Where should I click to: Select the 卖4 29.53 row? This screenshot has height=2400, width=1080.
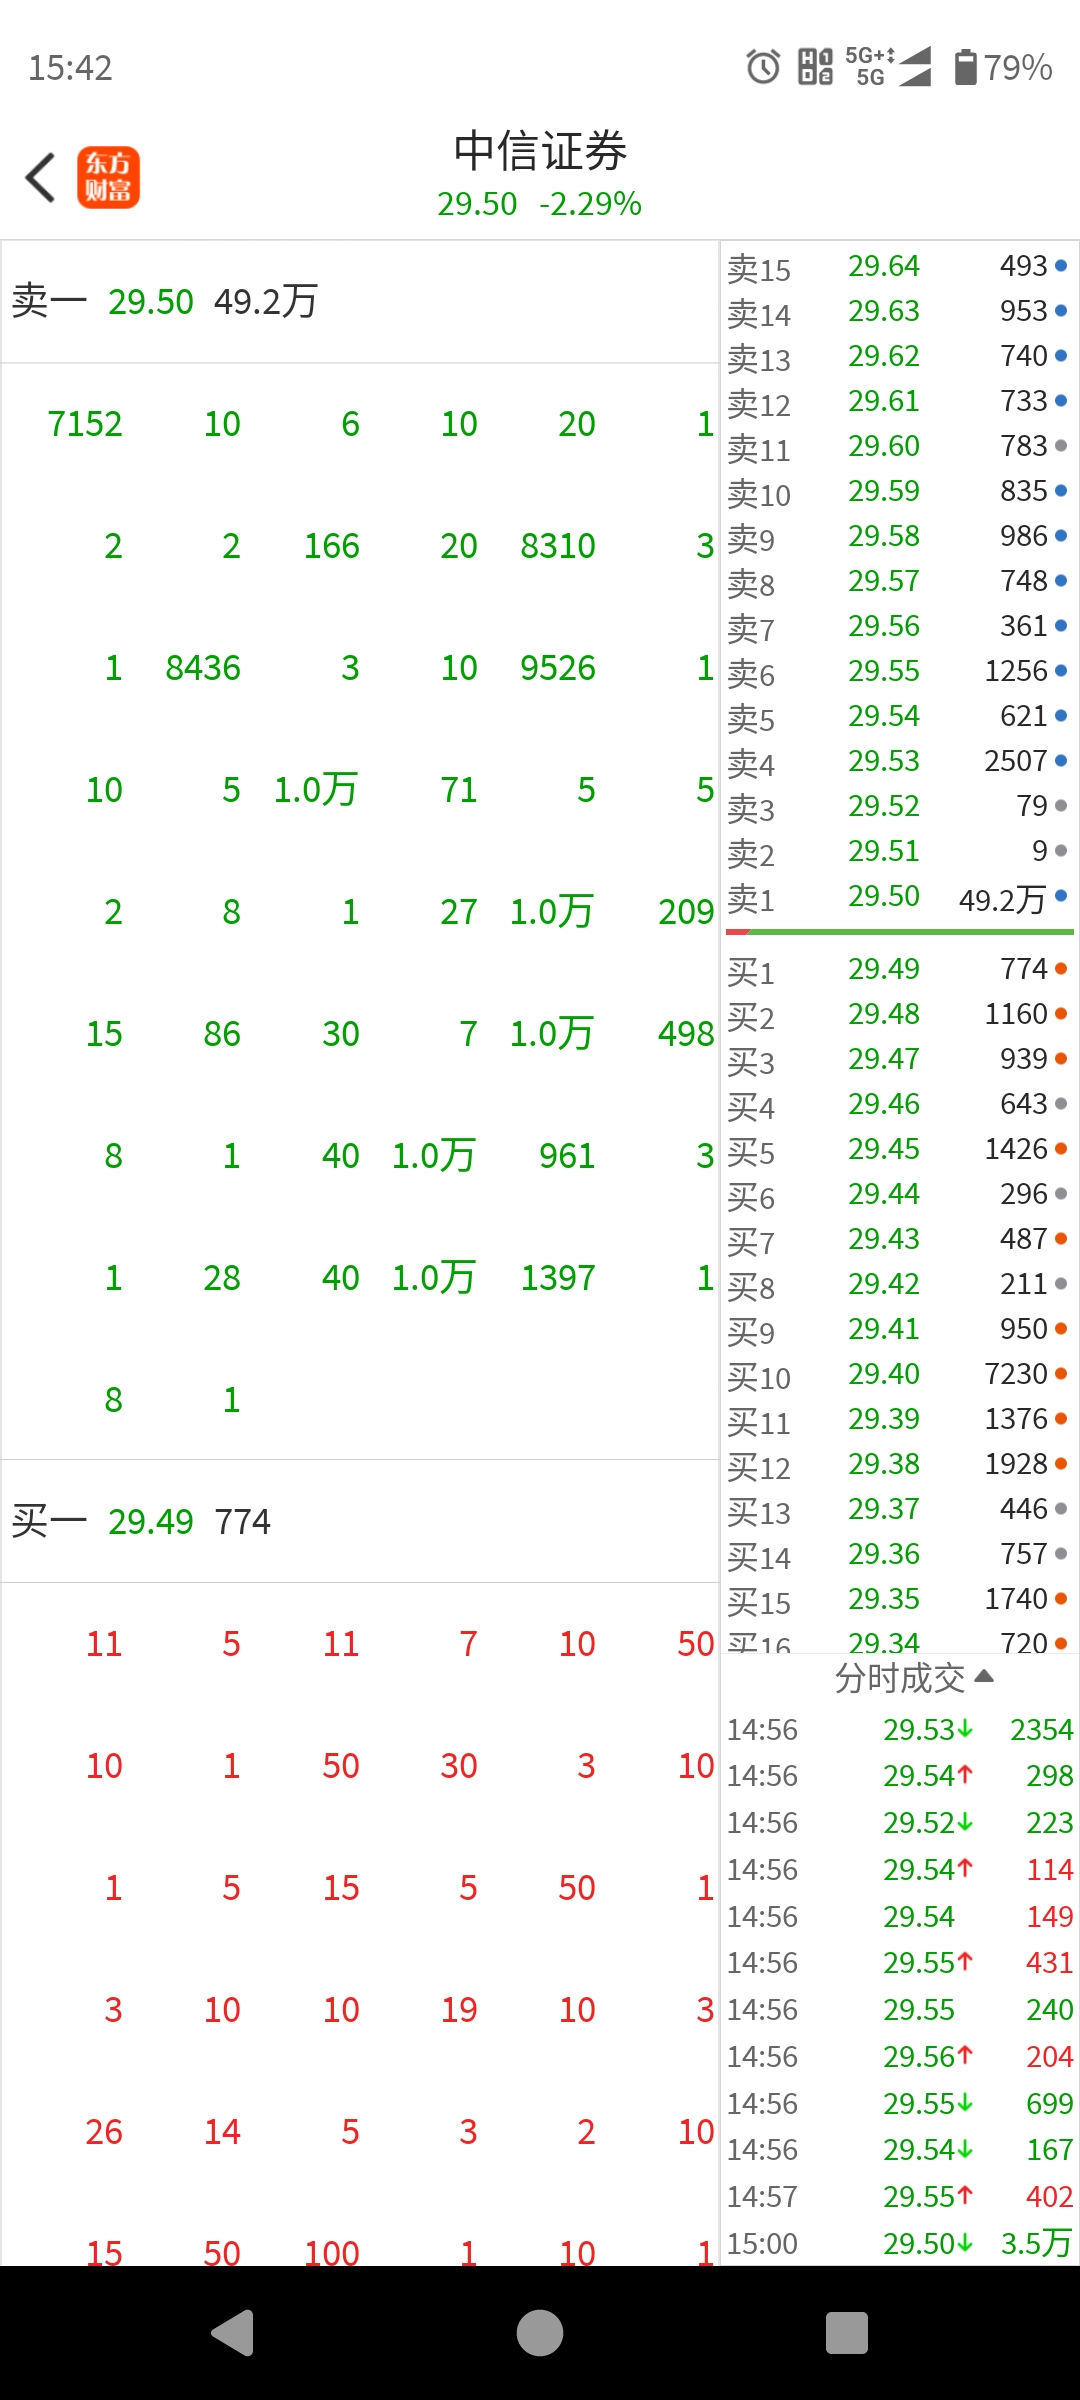pos(898,762)
